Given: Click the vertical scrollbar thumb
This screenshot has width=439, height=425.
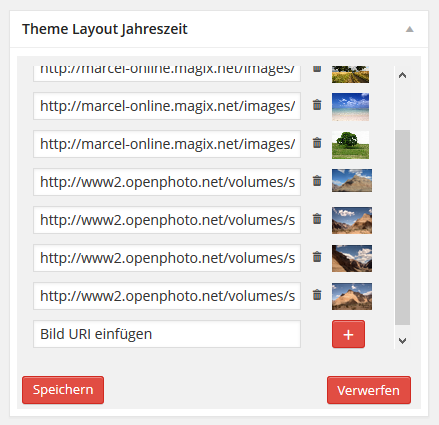Looking at the screenshot, I should 402,227.
